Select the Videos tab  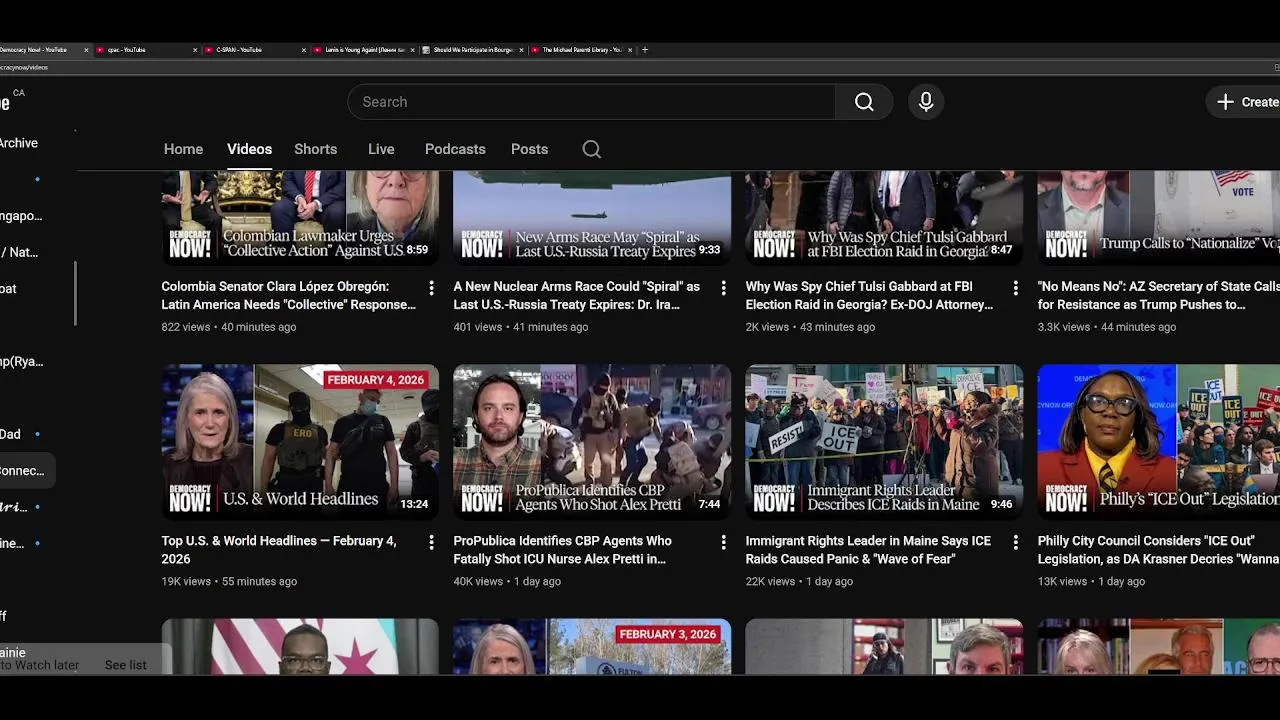[x=249, y=149]
